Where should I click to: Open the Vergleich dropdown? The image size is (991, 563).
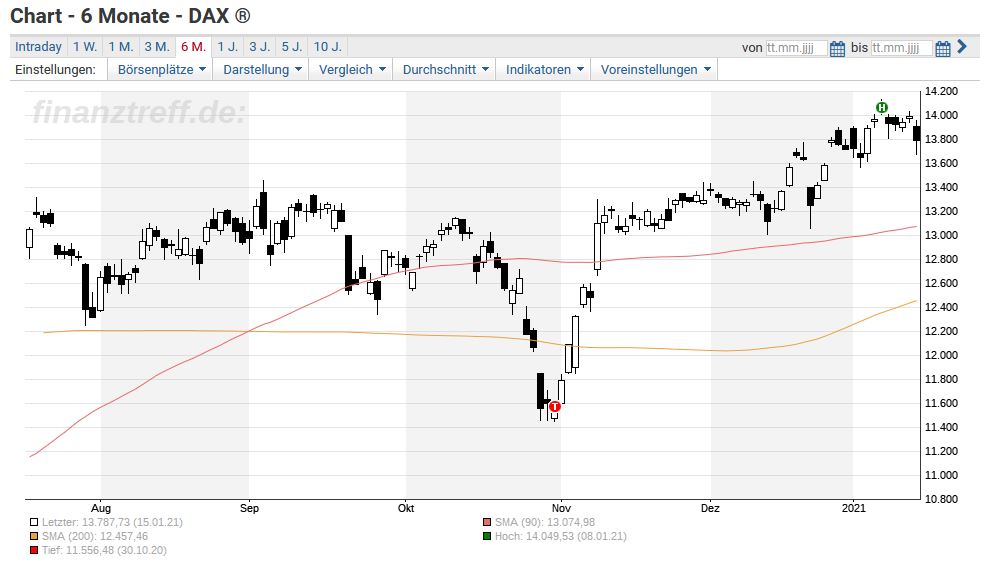(351, 70)
